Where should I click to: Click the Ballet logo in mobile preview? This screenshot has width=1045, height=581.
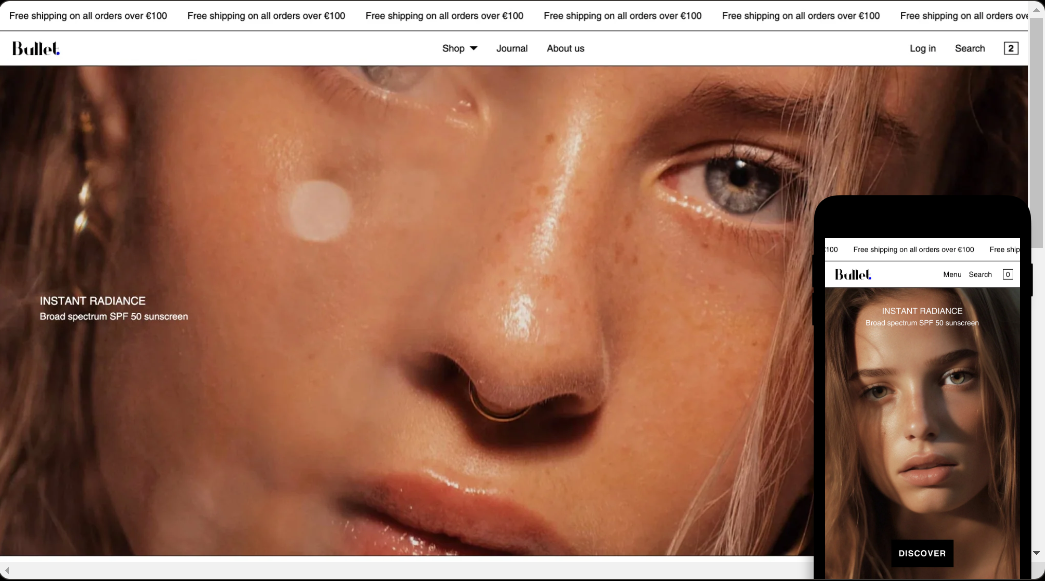tap(853, 275)
